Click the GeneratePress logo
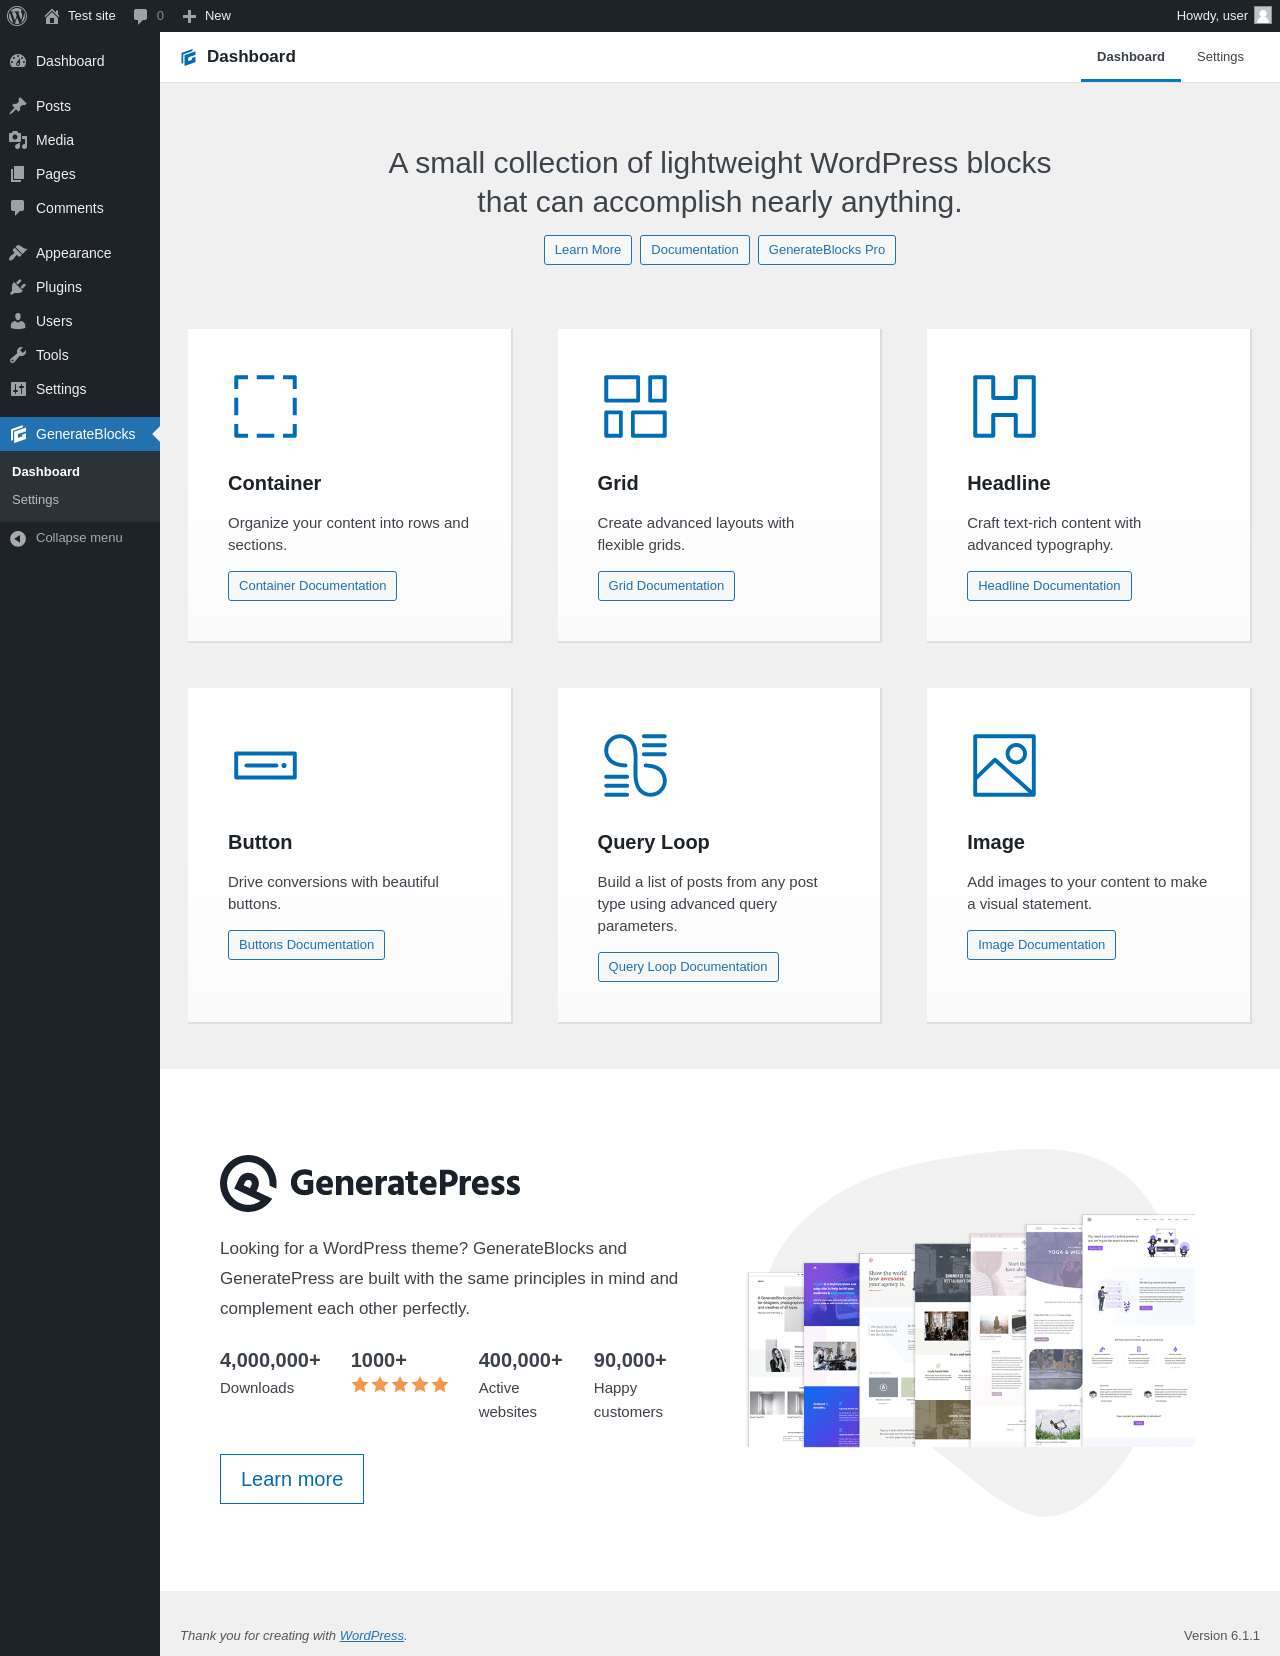The height and width of the screenshot is (1656, 1280). (370, 1183)
